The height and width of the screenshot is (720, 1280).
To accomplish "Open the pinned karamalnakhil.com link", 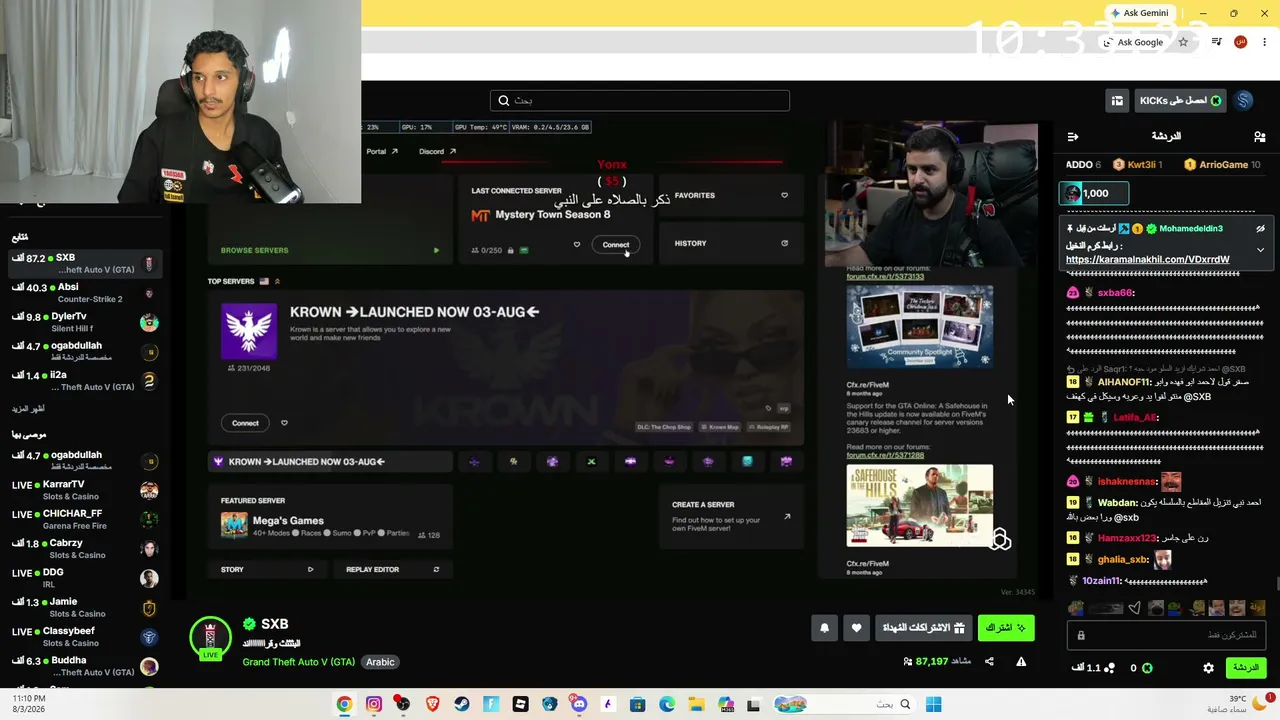I will 1147,259.
